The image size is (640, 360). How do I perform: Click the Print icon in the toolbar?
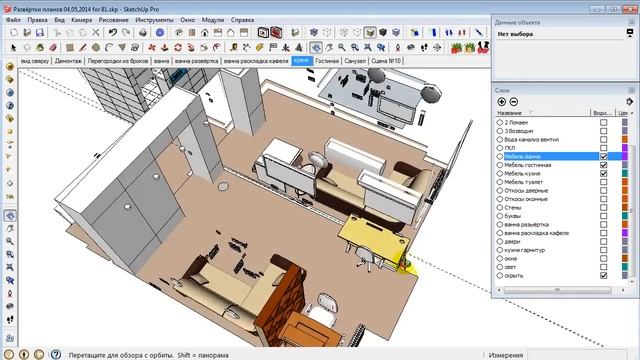click(x=143, y=33)
